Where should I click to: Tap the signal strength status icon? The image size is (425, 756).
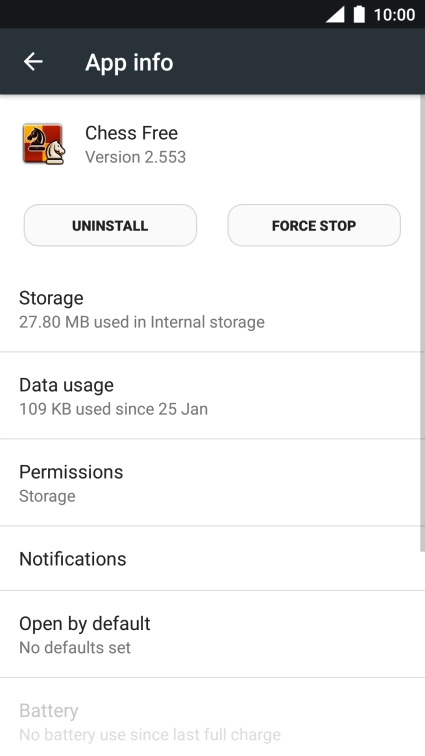(335, 14)
